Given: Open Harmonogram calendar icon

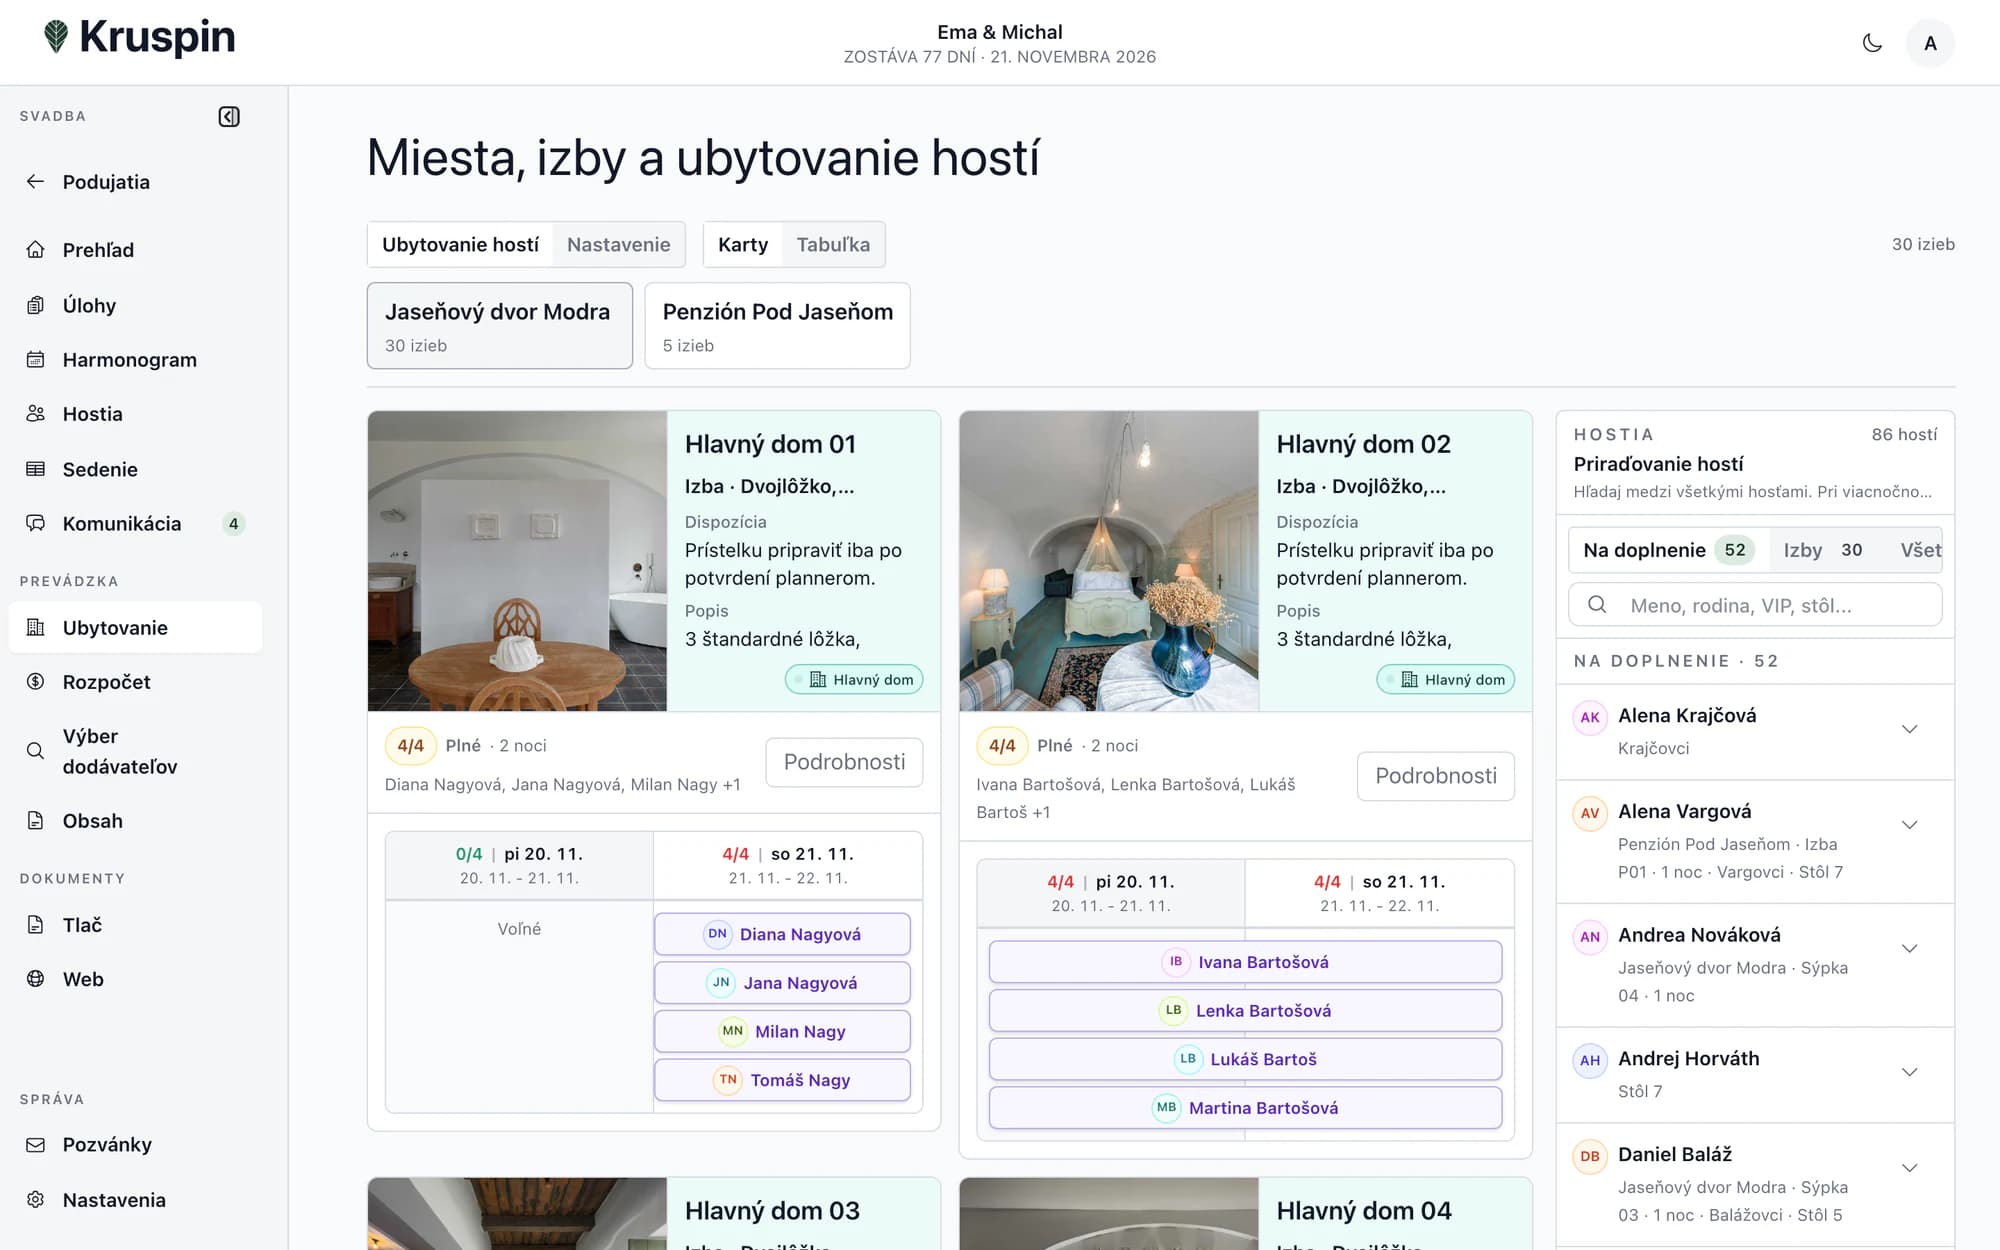Looking at the screenshot, I should tap(36, 360).
